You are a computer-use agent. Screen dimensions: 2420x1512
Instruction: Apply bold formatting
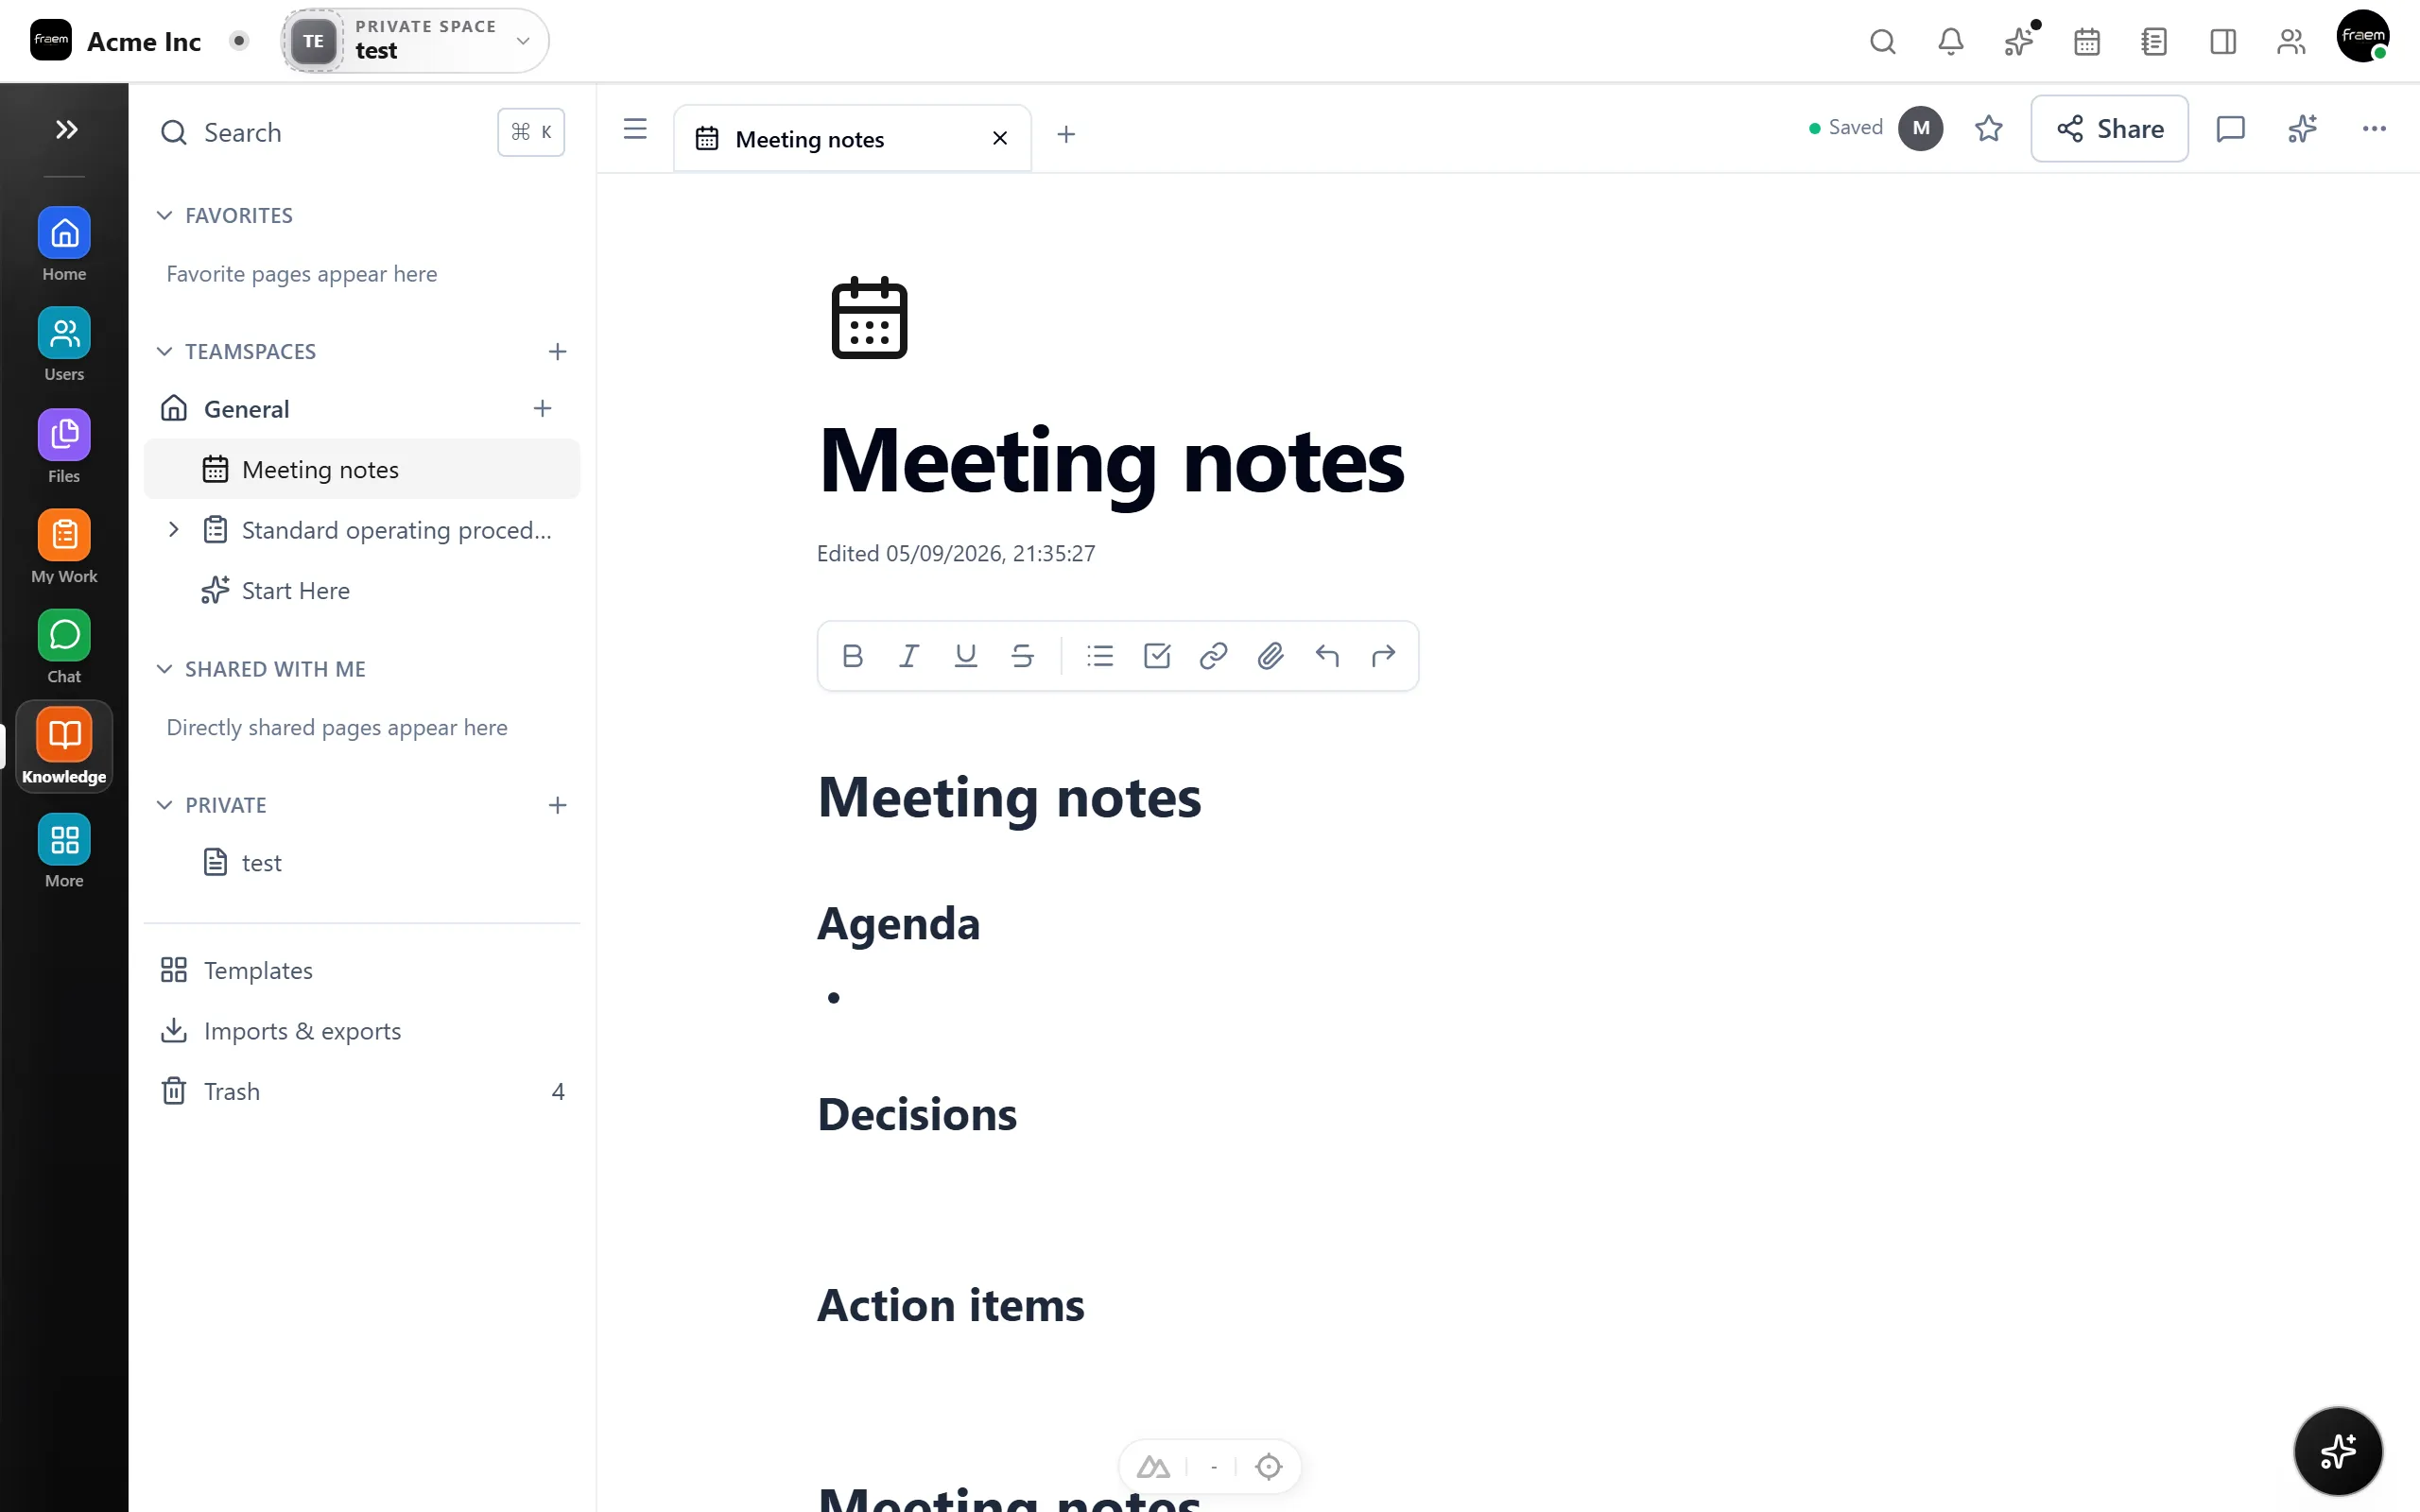pyautogui.click(x=852, y=656)
